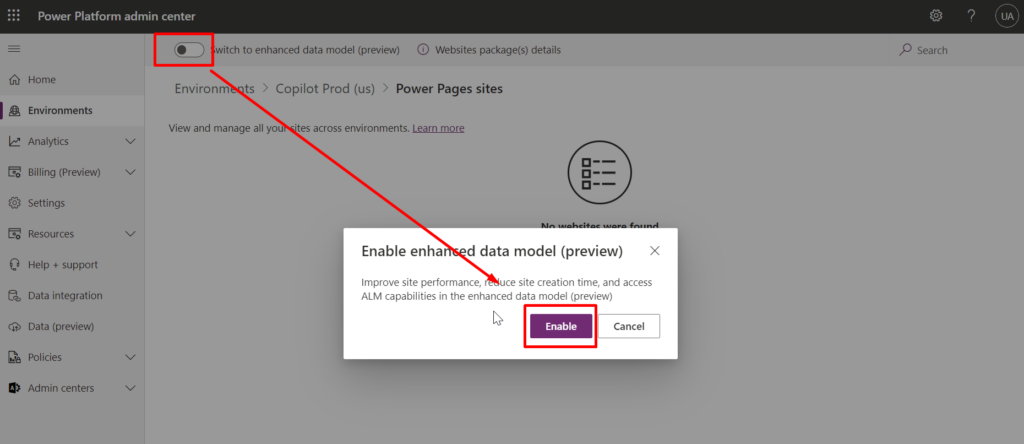Click the Help + support headset icon
Image resolution: width=1024 pixels, height=444 pixels.
(x=14, y=264)
